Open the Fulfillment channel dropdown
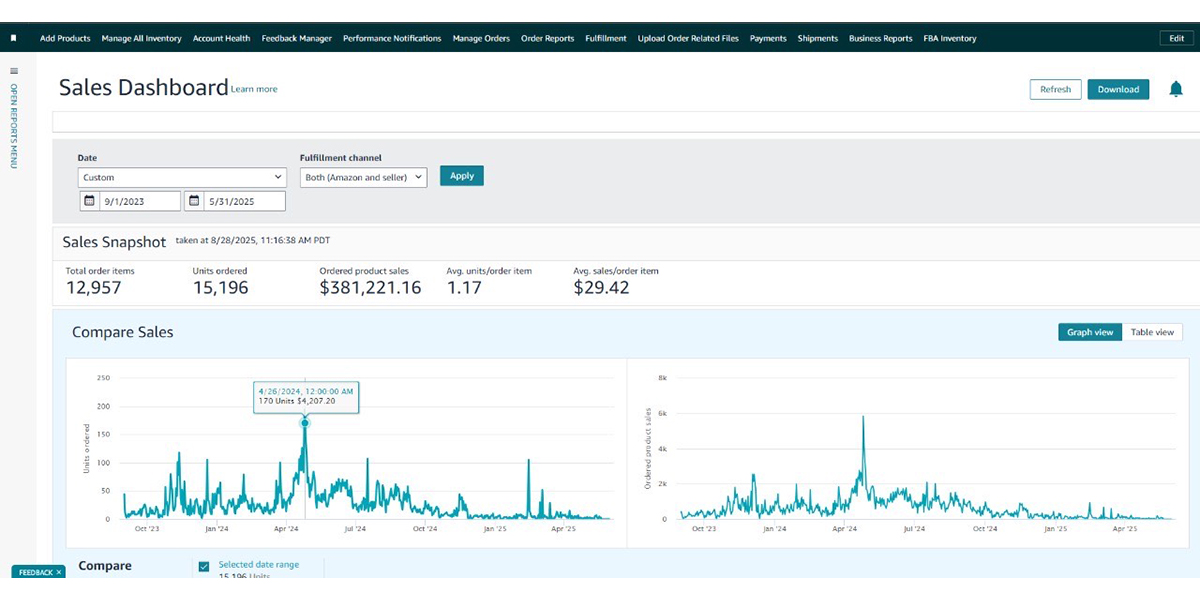This screenshot has height=601, width=1200. [363, 177]
